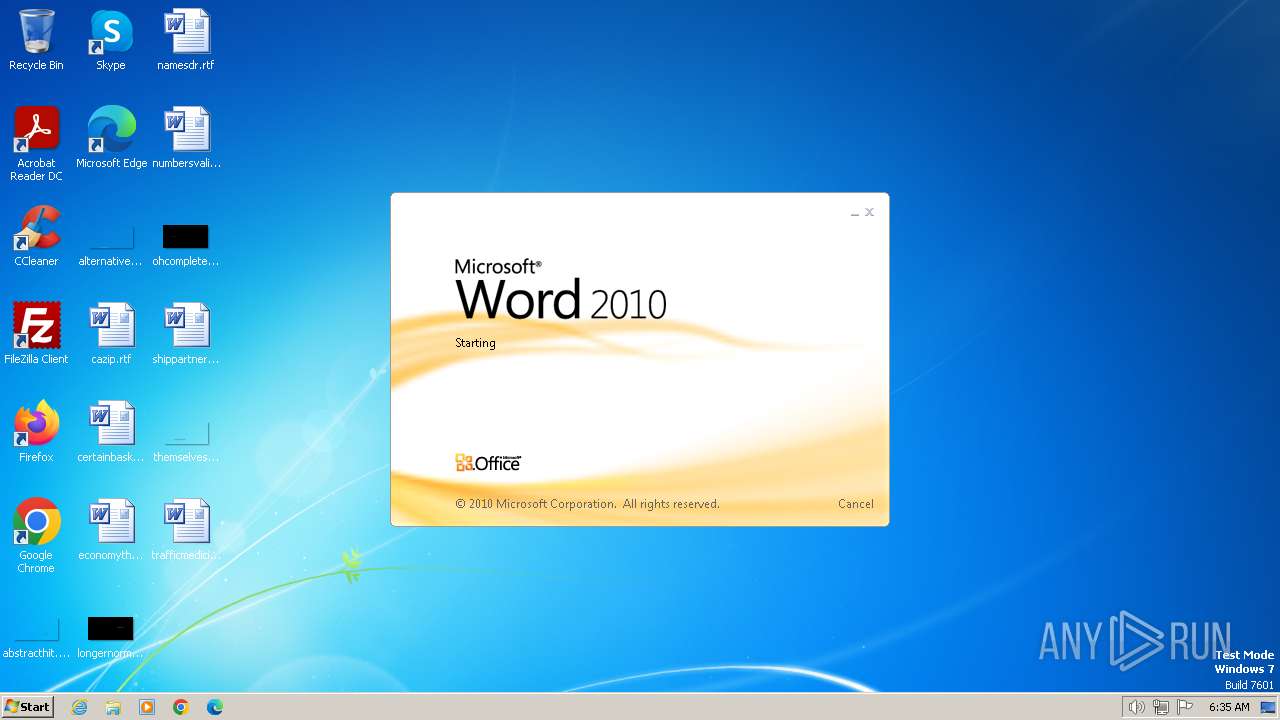
Task: Launch Internet Explorer from the taskbar
Action: 80,707
